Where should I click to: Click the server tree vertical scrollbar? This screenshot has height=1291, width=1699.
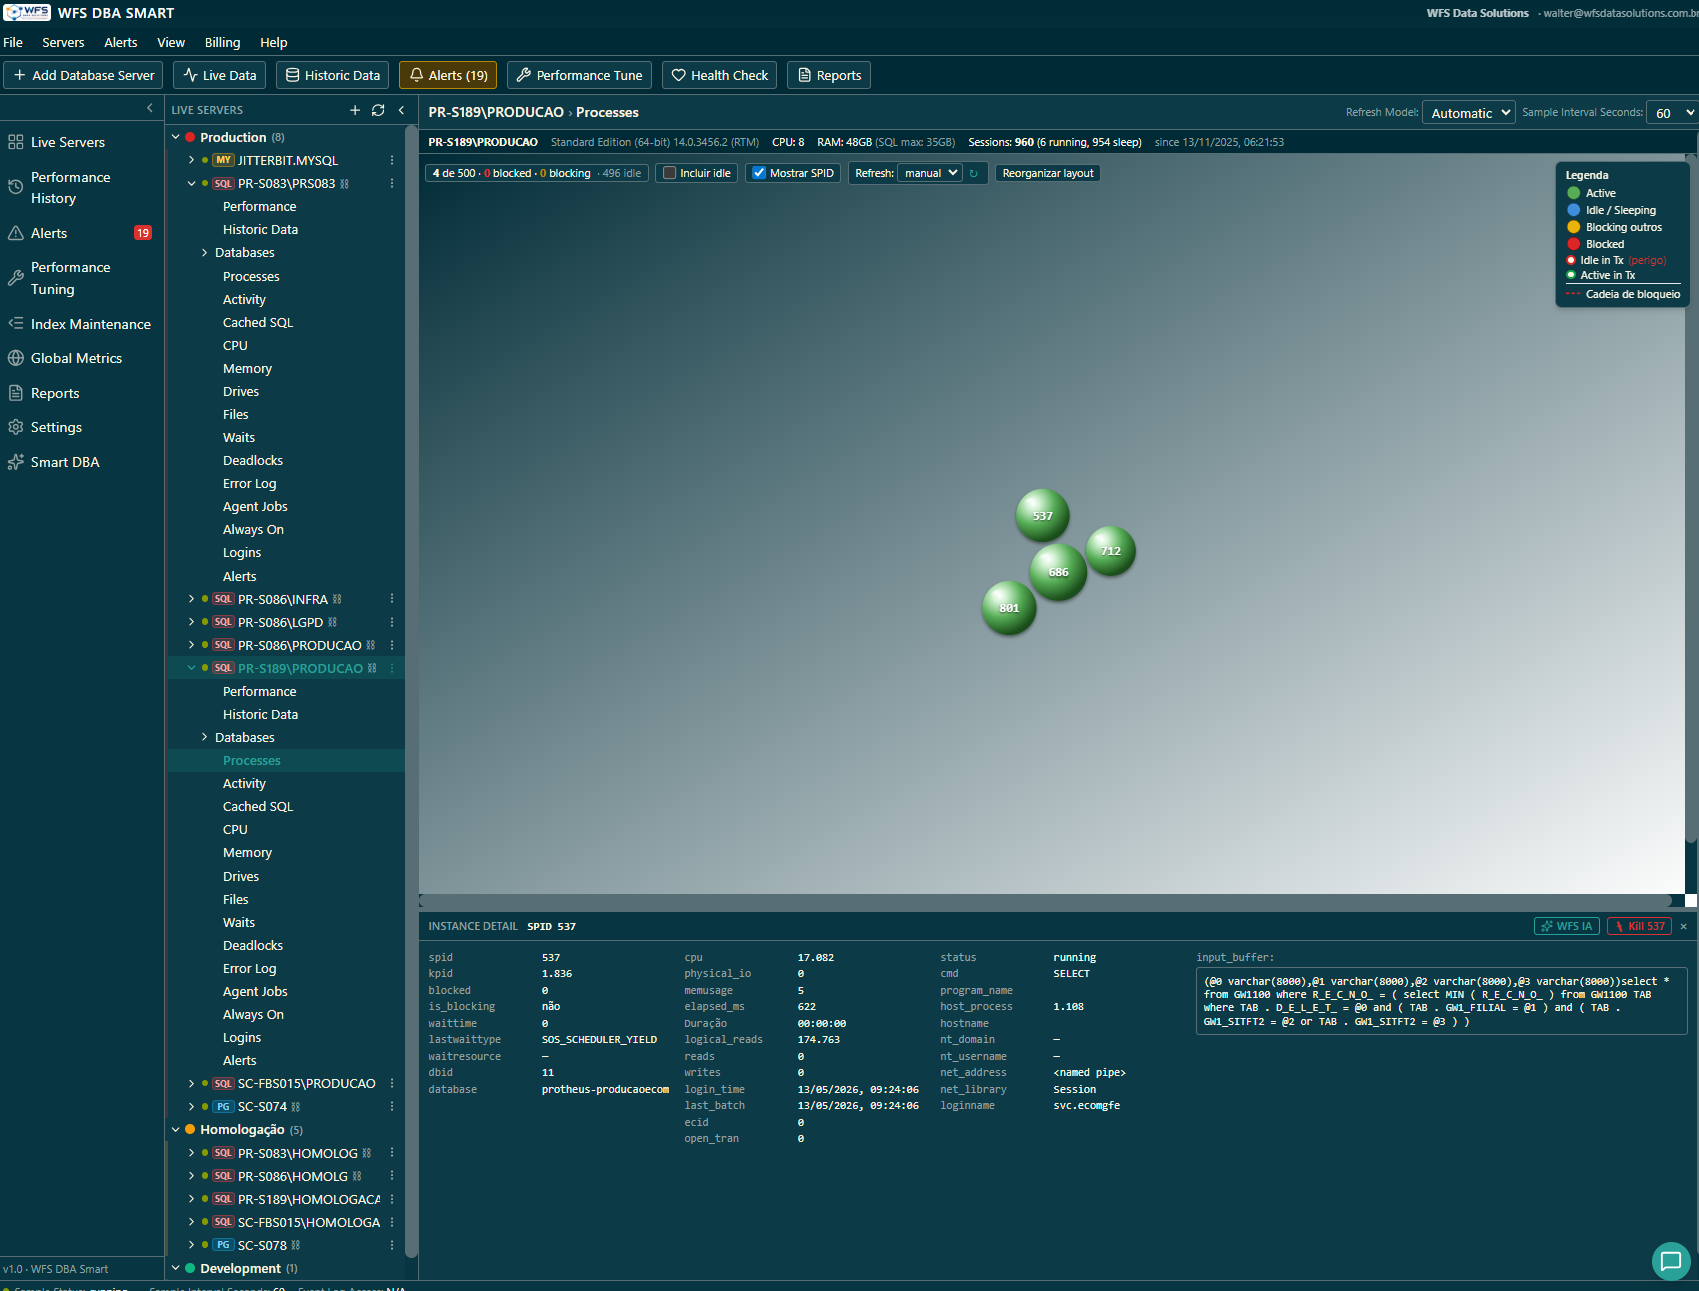pyautogui.click(x=411, y=690)
